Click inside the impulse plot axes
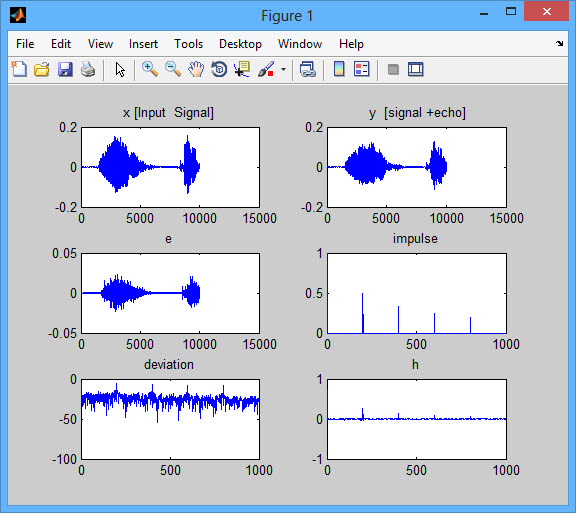 click(x=417, y=293)
